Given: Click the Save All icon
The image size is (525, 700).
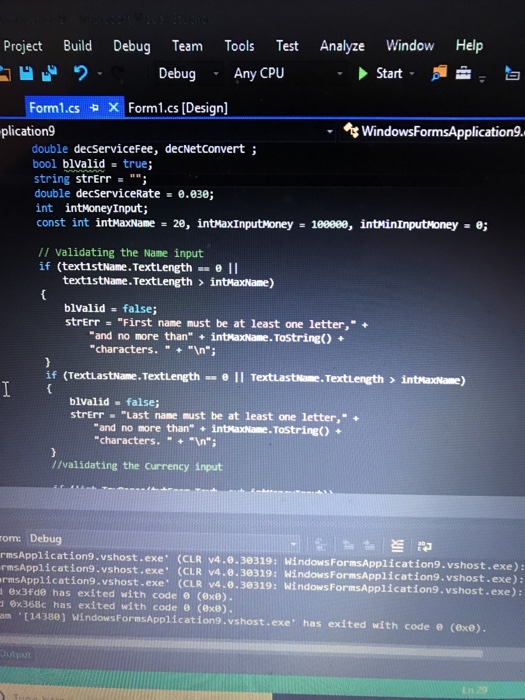Looking at the screenshot, I should (50, 73).
